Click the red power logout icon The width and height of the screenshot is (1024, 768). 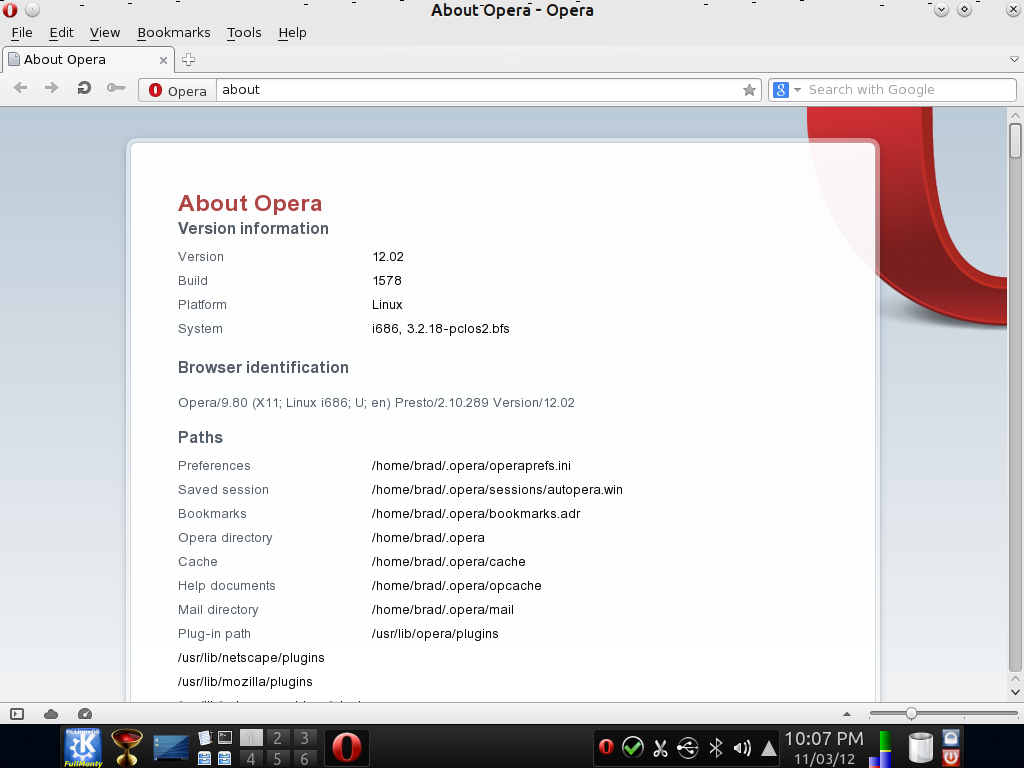click(x=951, y=758)
